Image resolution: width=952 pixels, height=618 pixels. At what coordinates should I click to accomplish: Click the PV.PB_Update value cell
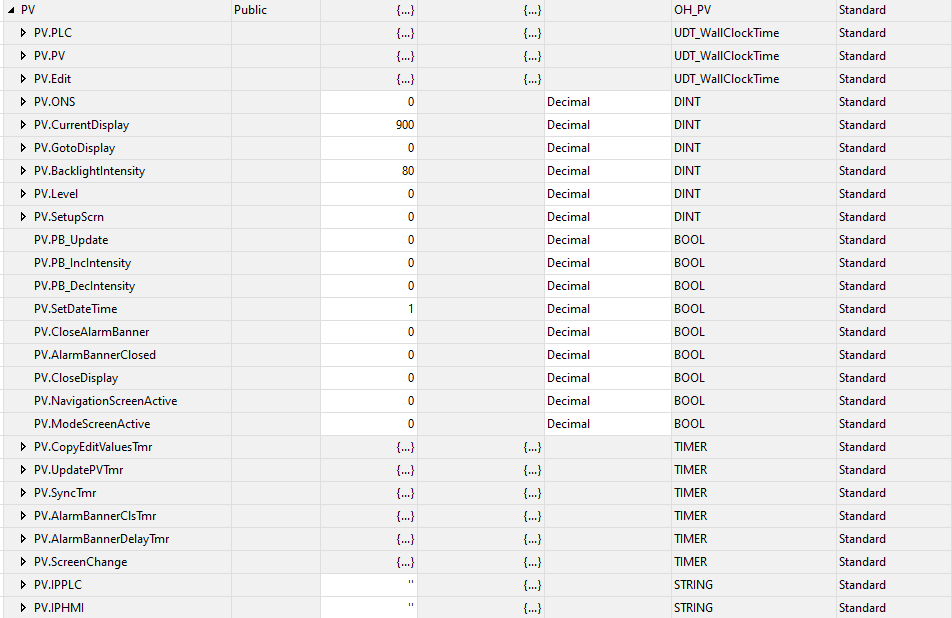point(369,240)
